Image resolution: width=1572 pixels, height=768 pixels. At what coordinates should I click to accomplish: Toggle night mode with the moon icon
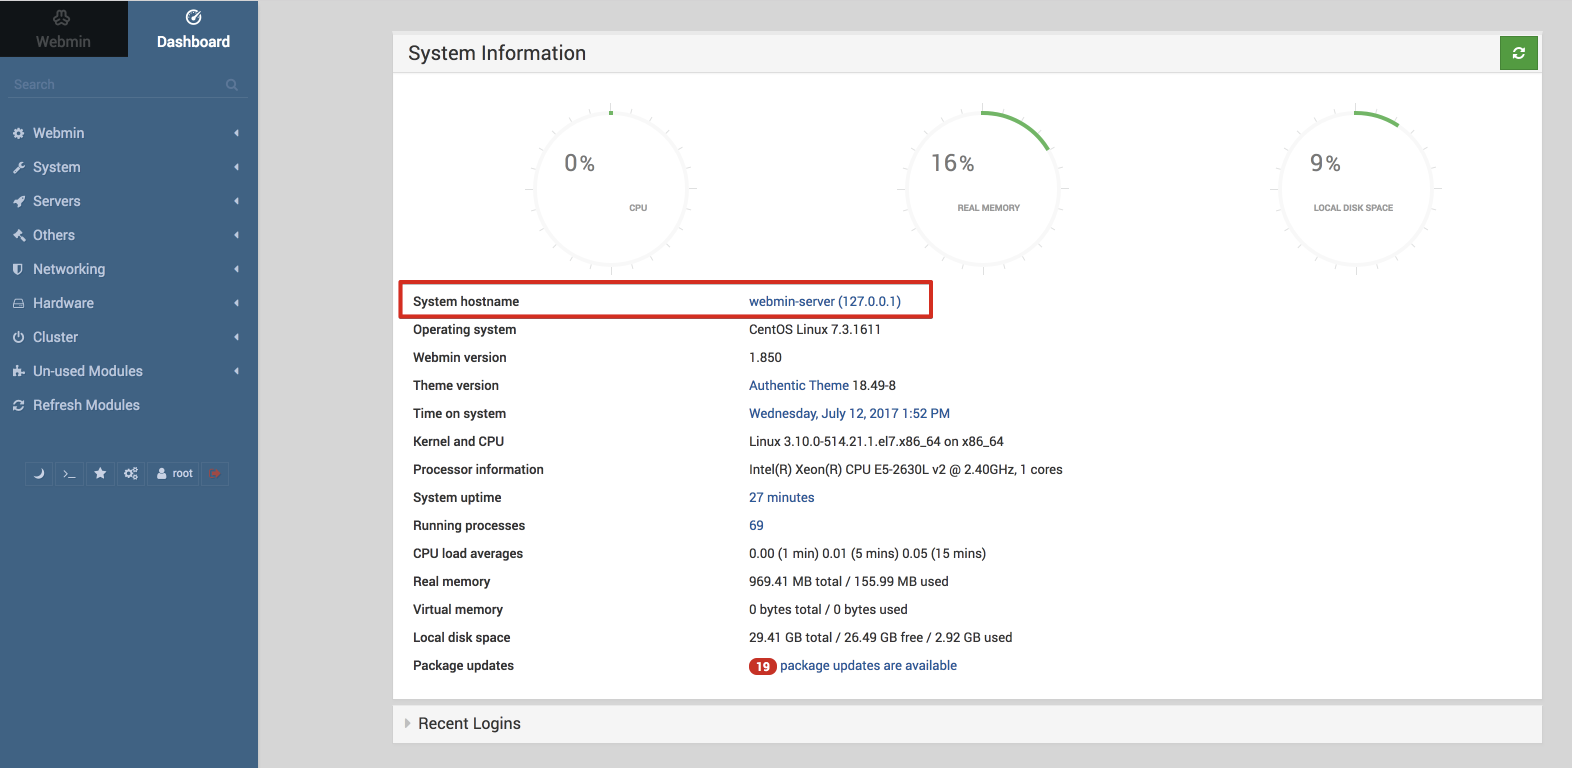tap(39, 474)
